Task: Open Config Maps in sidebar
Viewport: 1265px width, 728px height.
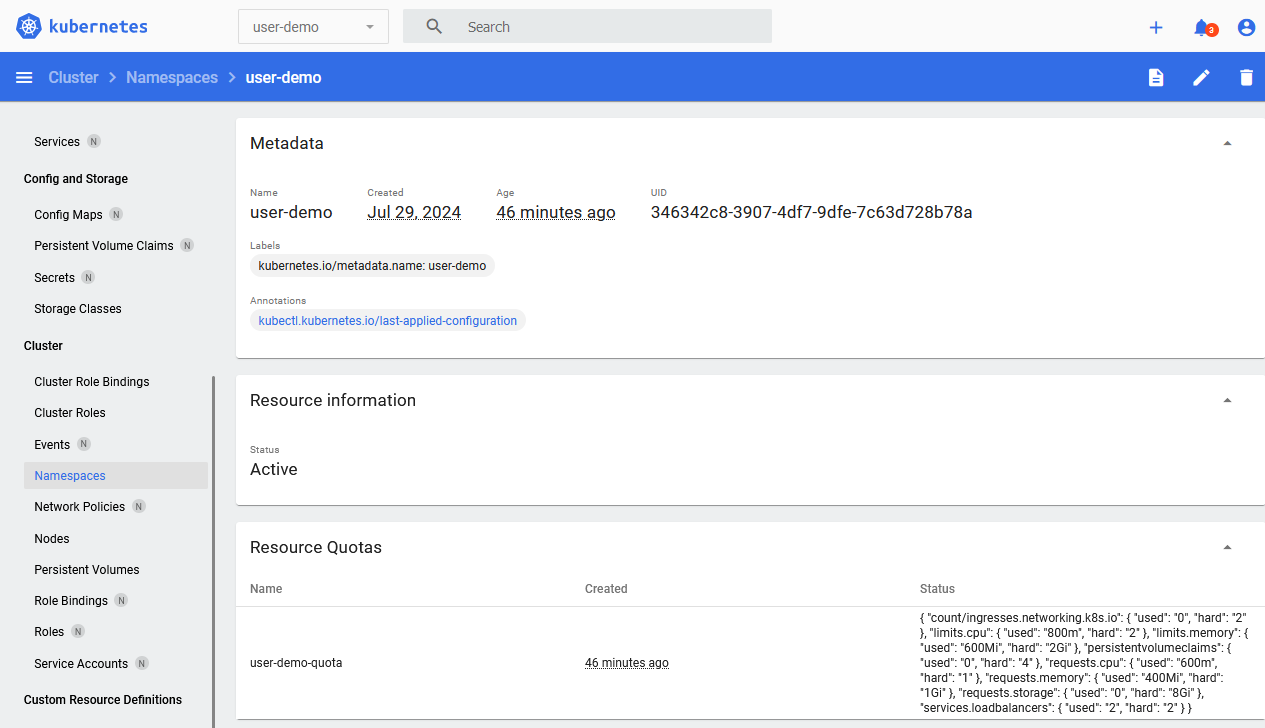Action: coord(68,215)
